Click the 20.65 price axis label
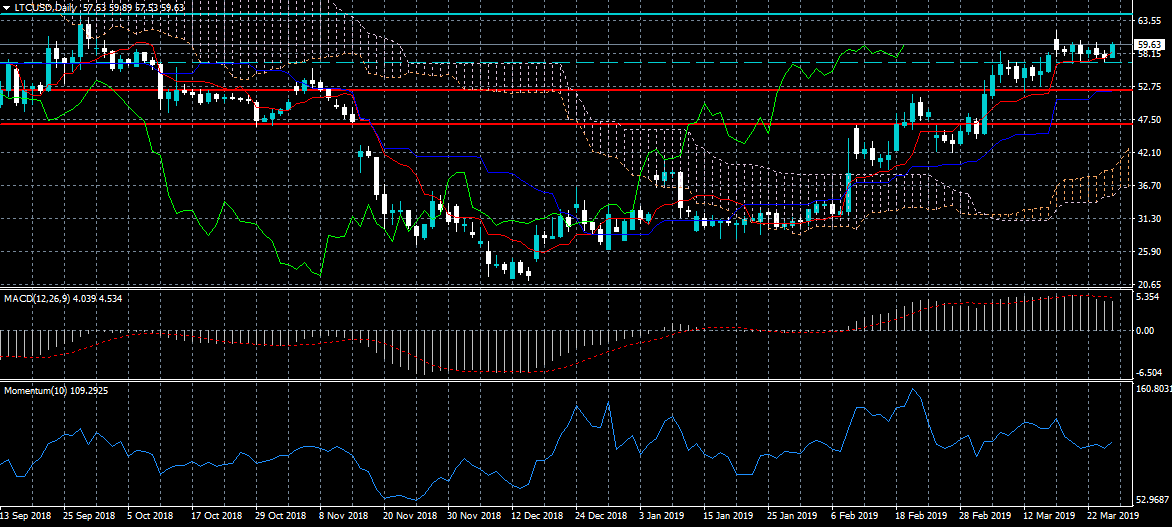This screenshot has width=1172, height=527. [1149, 284]
